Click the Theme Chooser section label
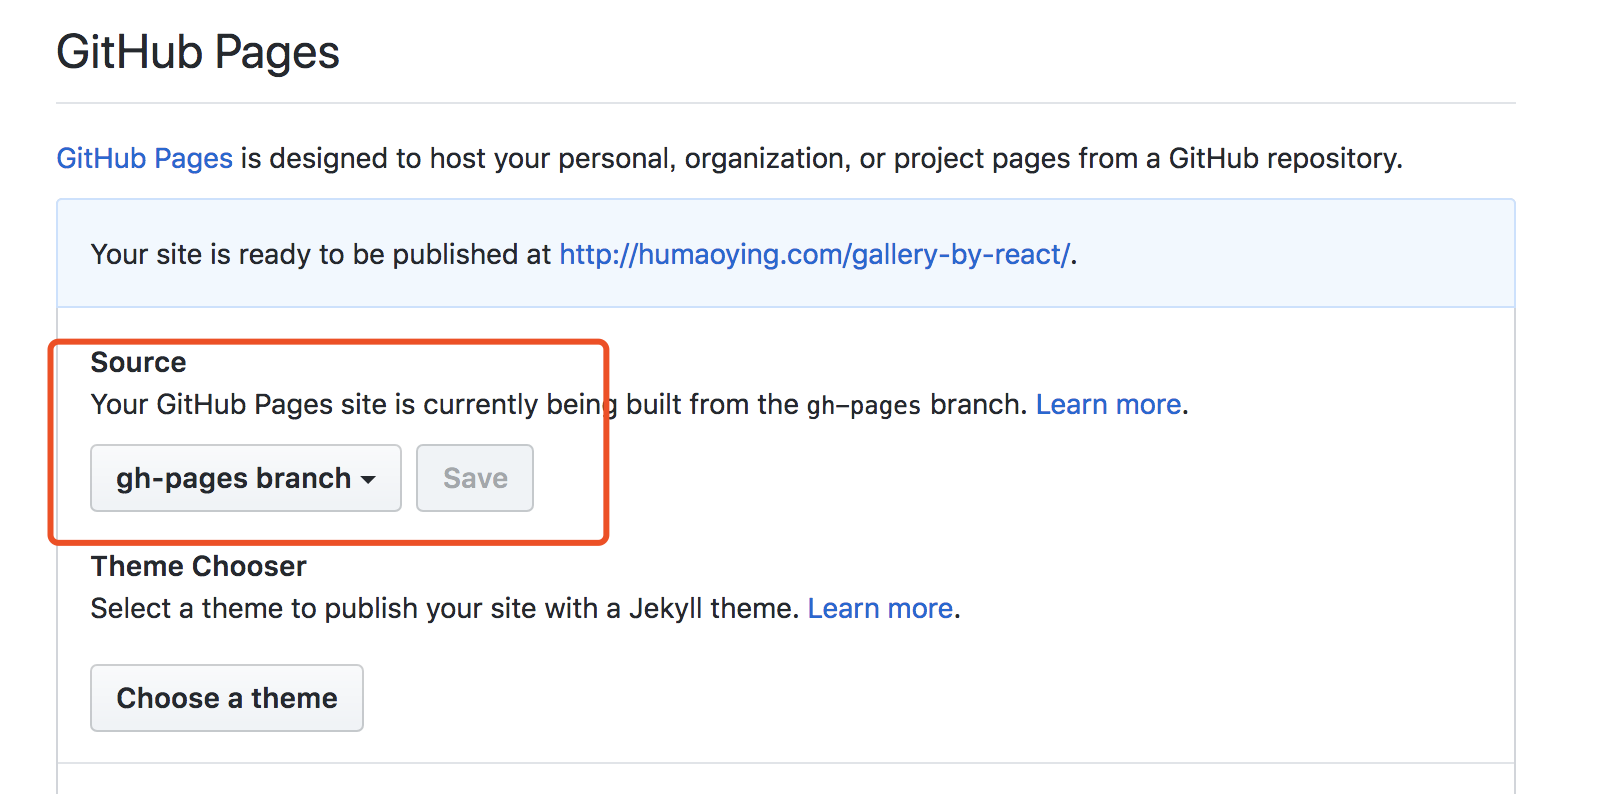Viewport: 1604px width, 794px height. 199,566
